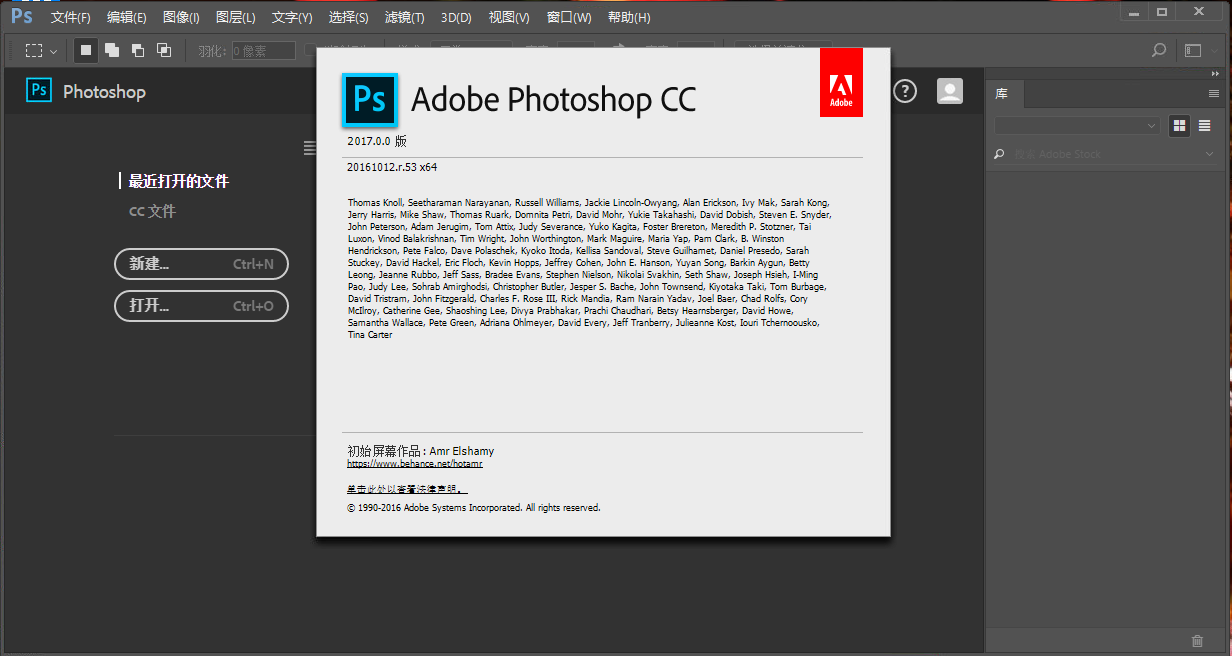Select the 'CC 文件' file list option
This screenshot has width=1232, height=656.
pos(152,212)
